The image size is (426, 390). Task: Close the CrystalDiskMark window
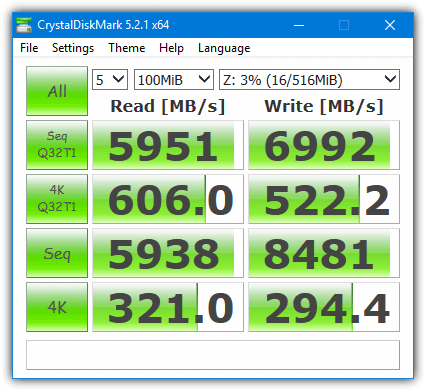390,25
